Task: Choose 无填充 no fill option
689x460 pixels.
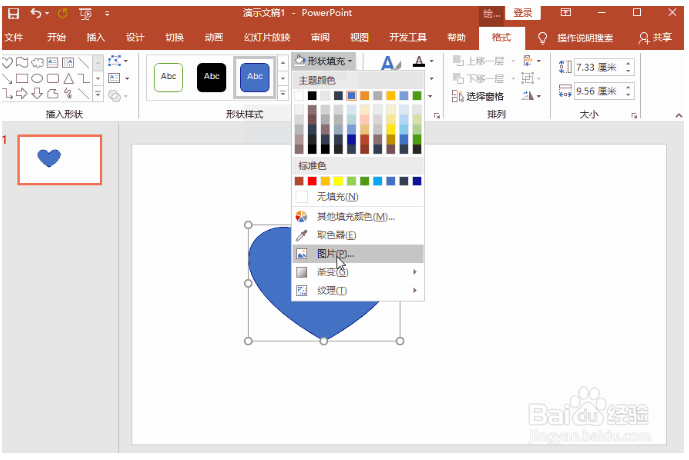Action: (x=358, y=197)
